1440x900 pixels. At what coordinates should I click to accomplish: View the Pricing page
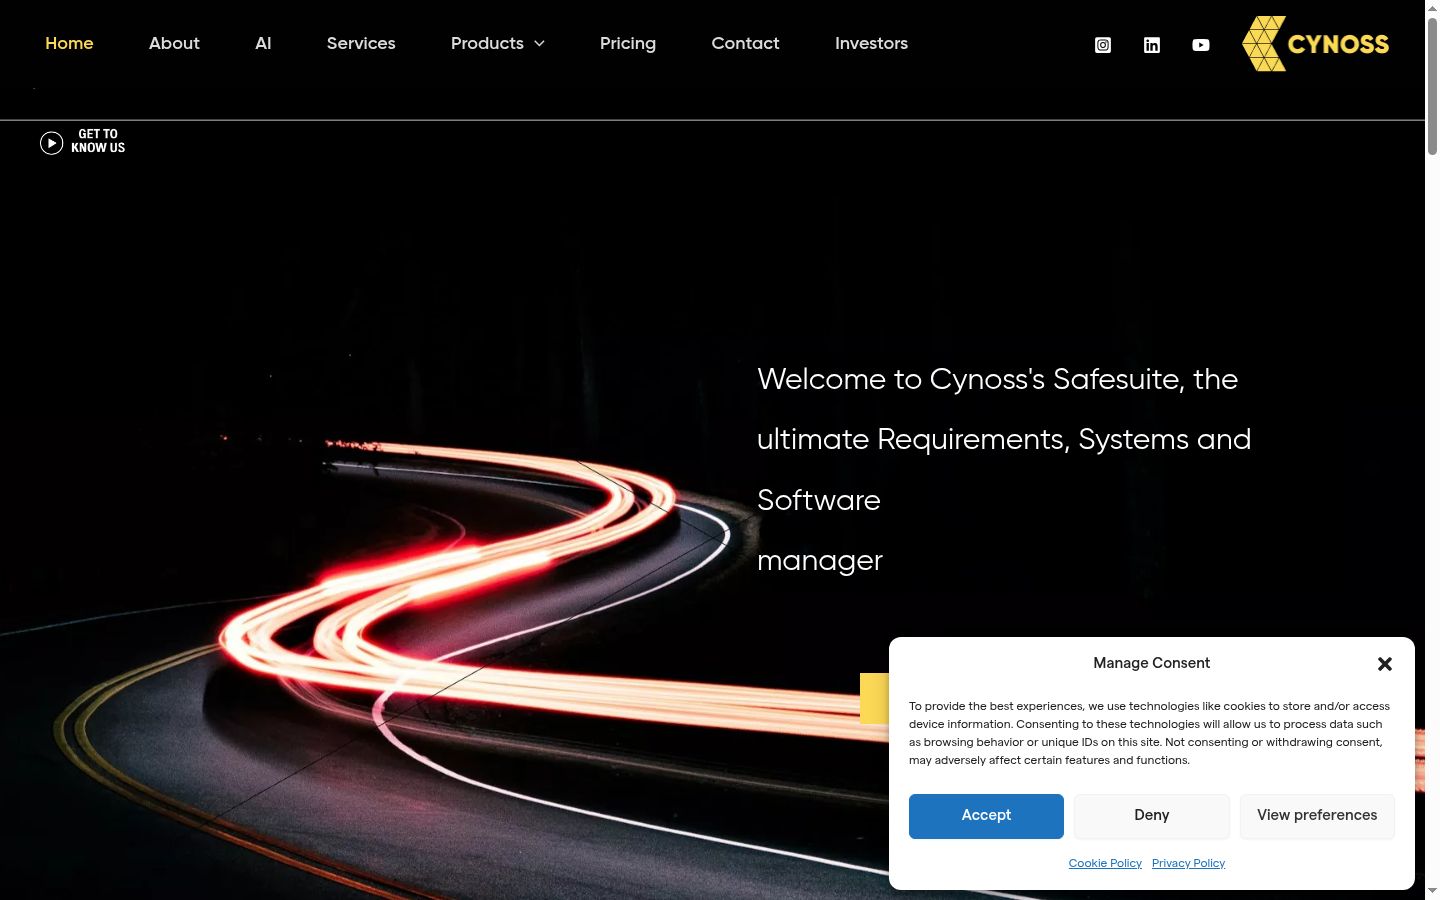point(628,43)
